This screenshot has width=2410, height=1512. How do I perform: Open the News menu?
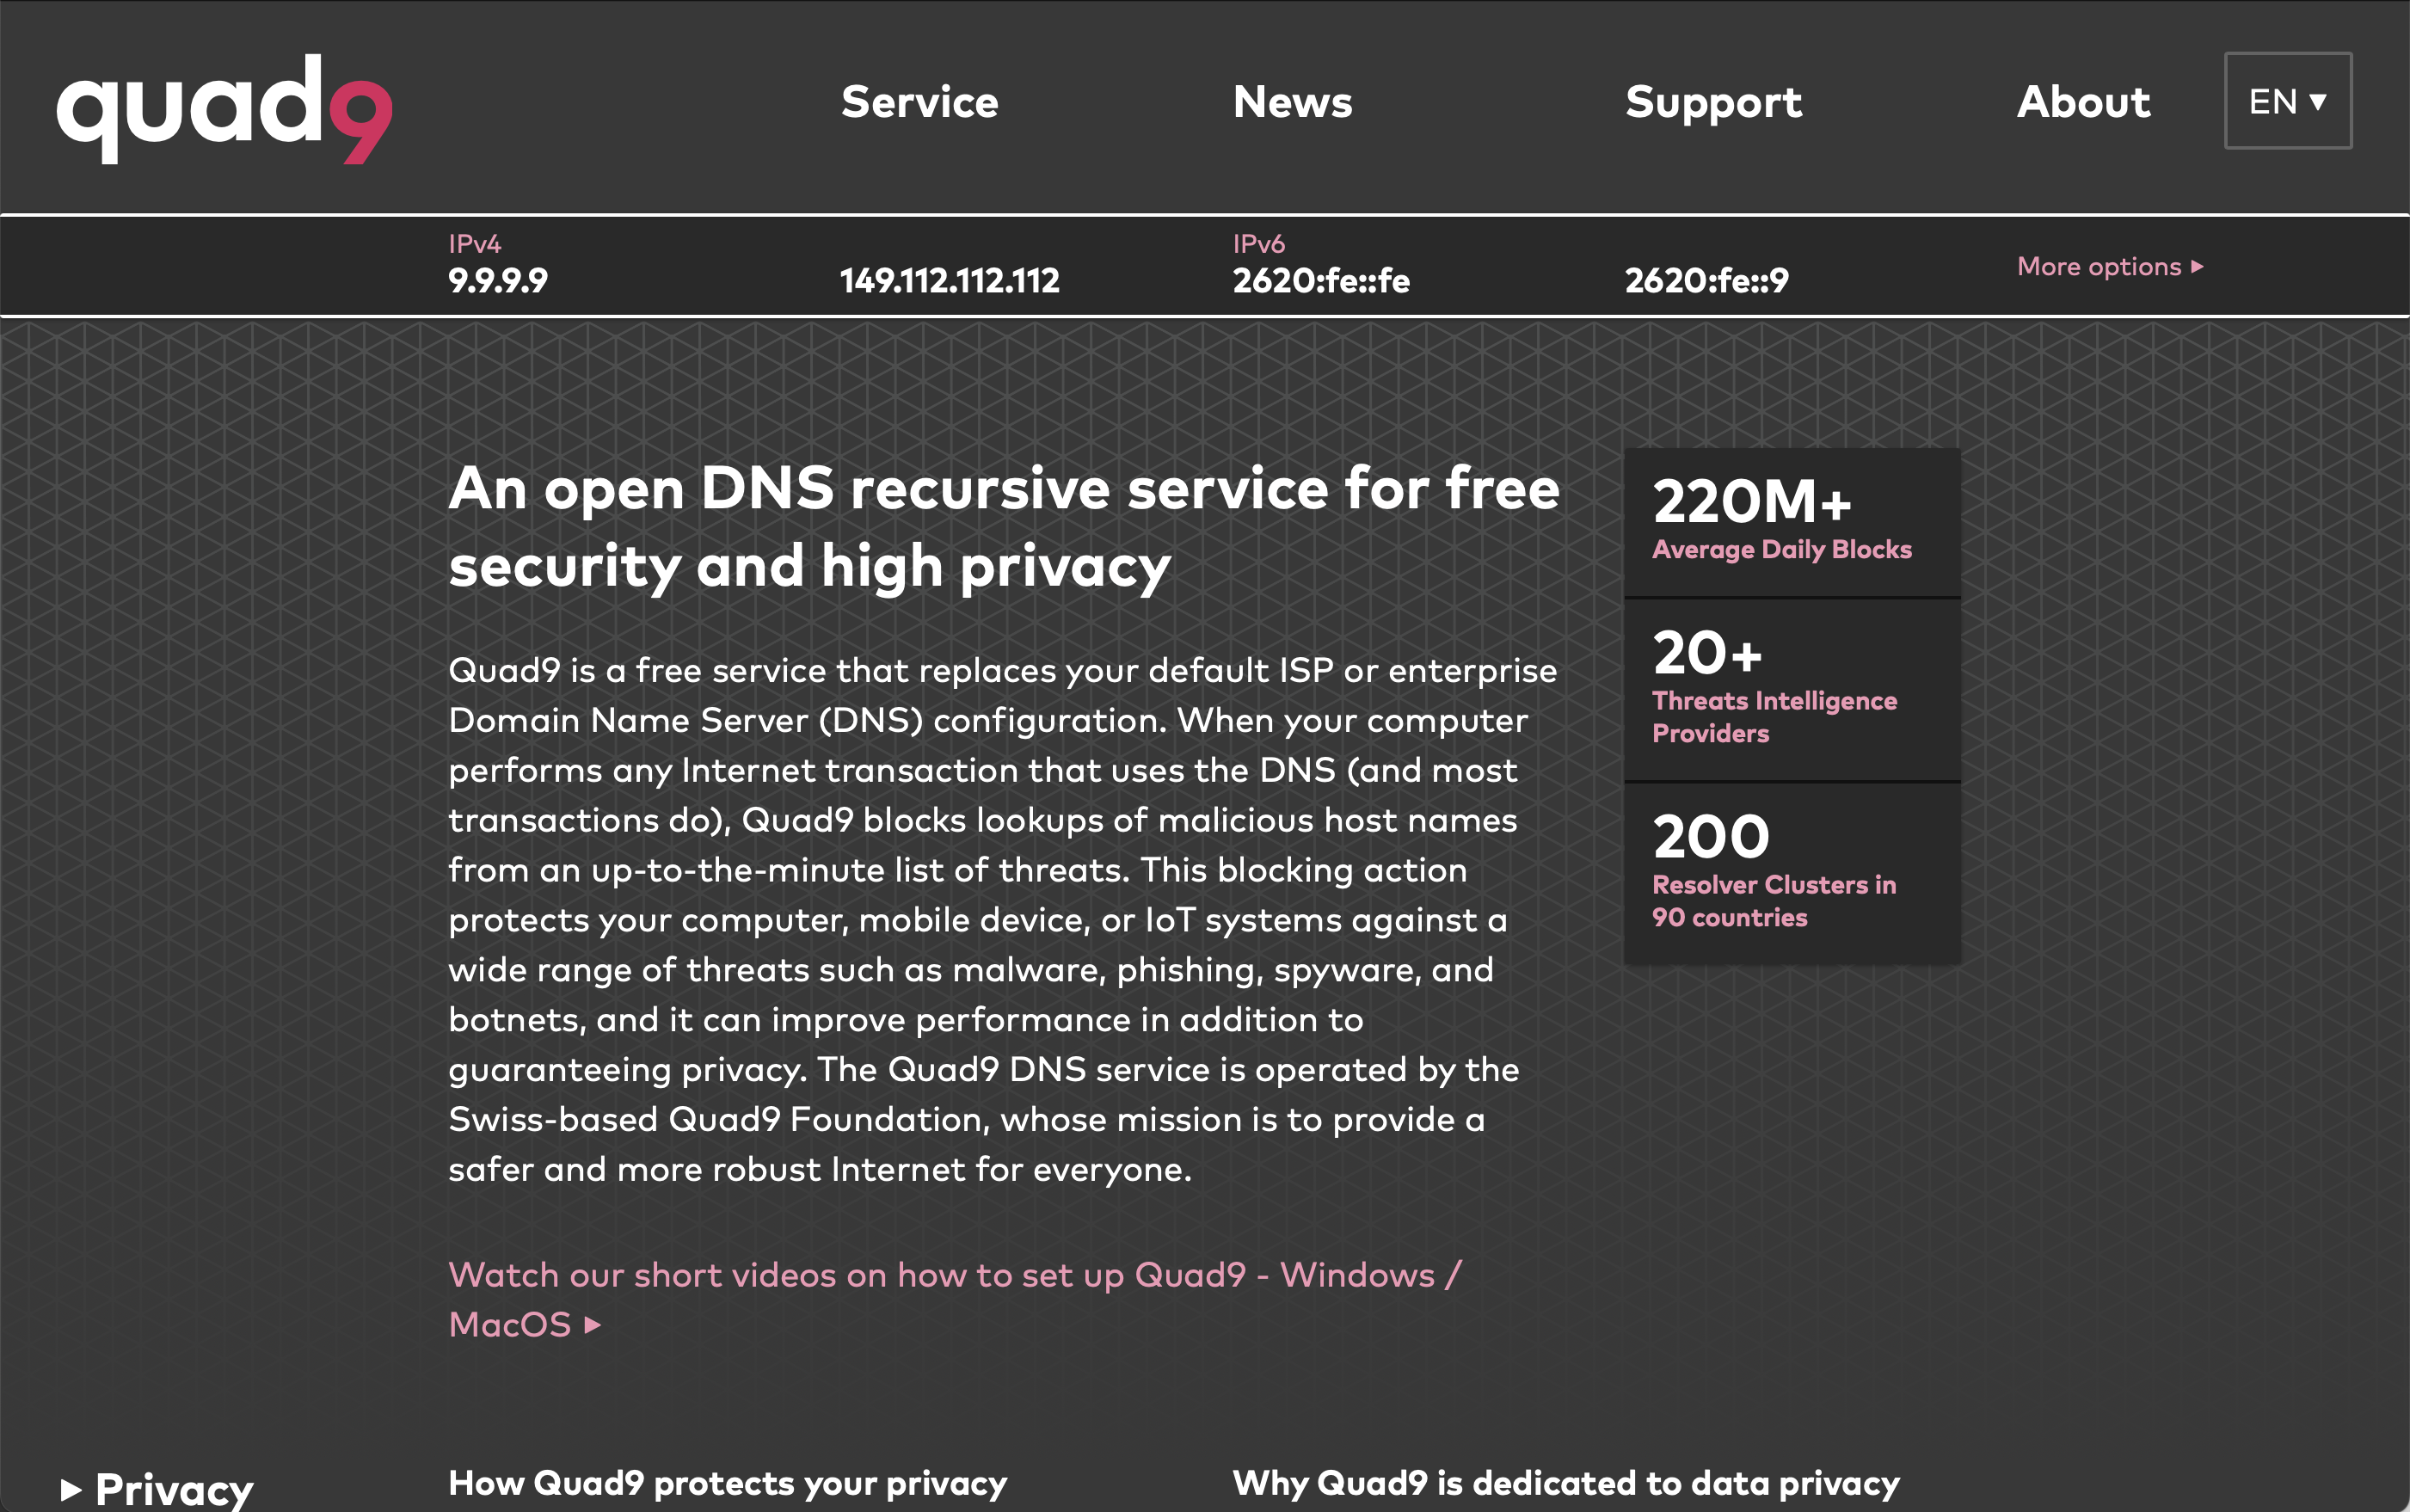coord(1293,101)
